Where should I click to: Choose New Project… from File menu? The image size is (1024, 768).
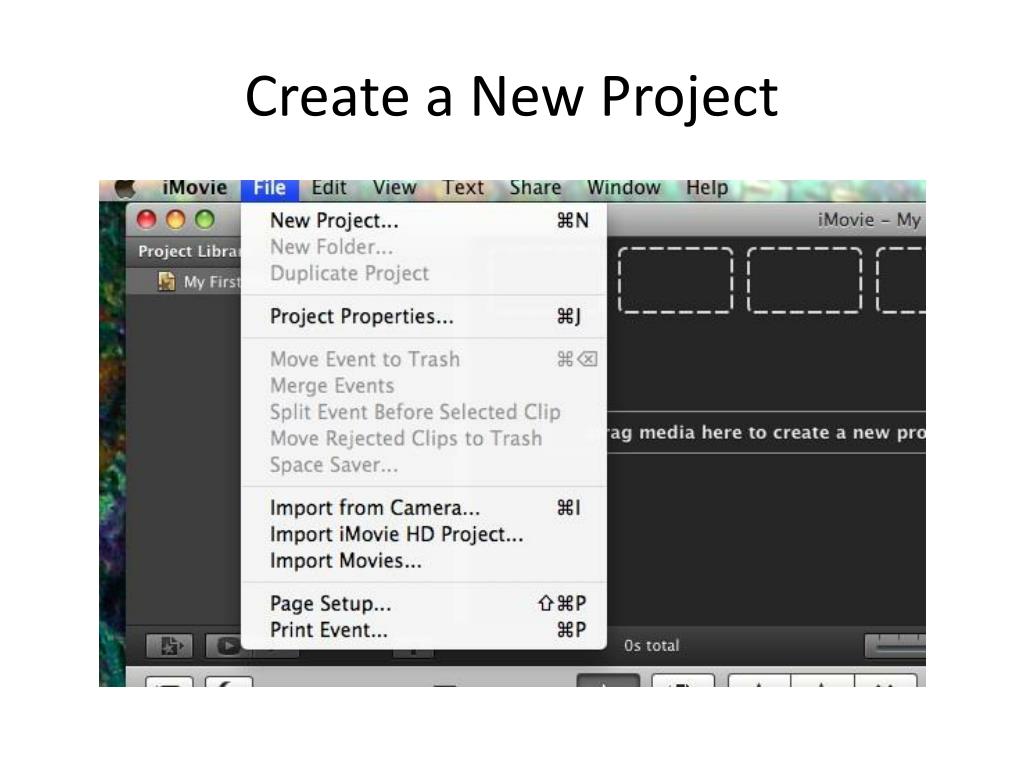pos(424,221)
